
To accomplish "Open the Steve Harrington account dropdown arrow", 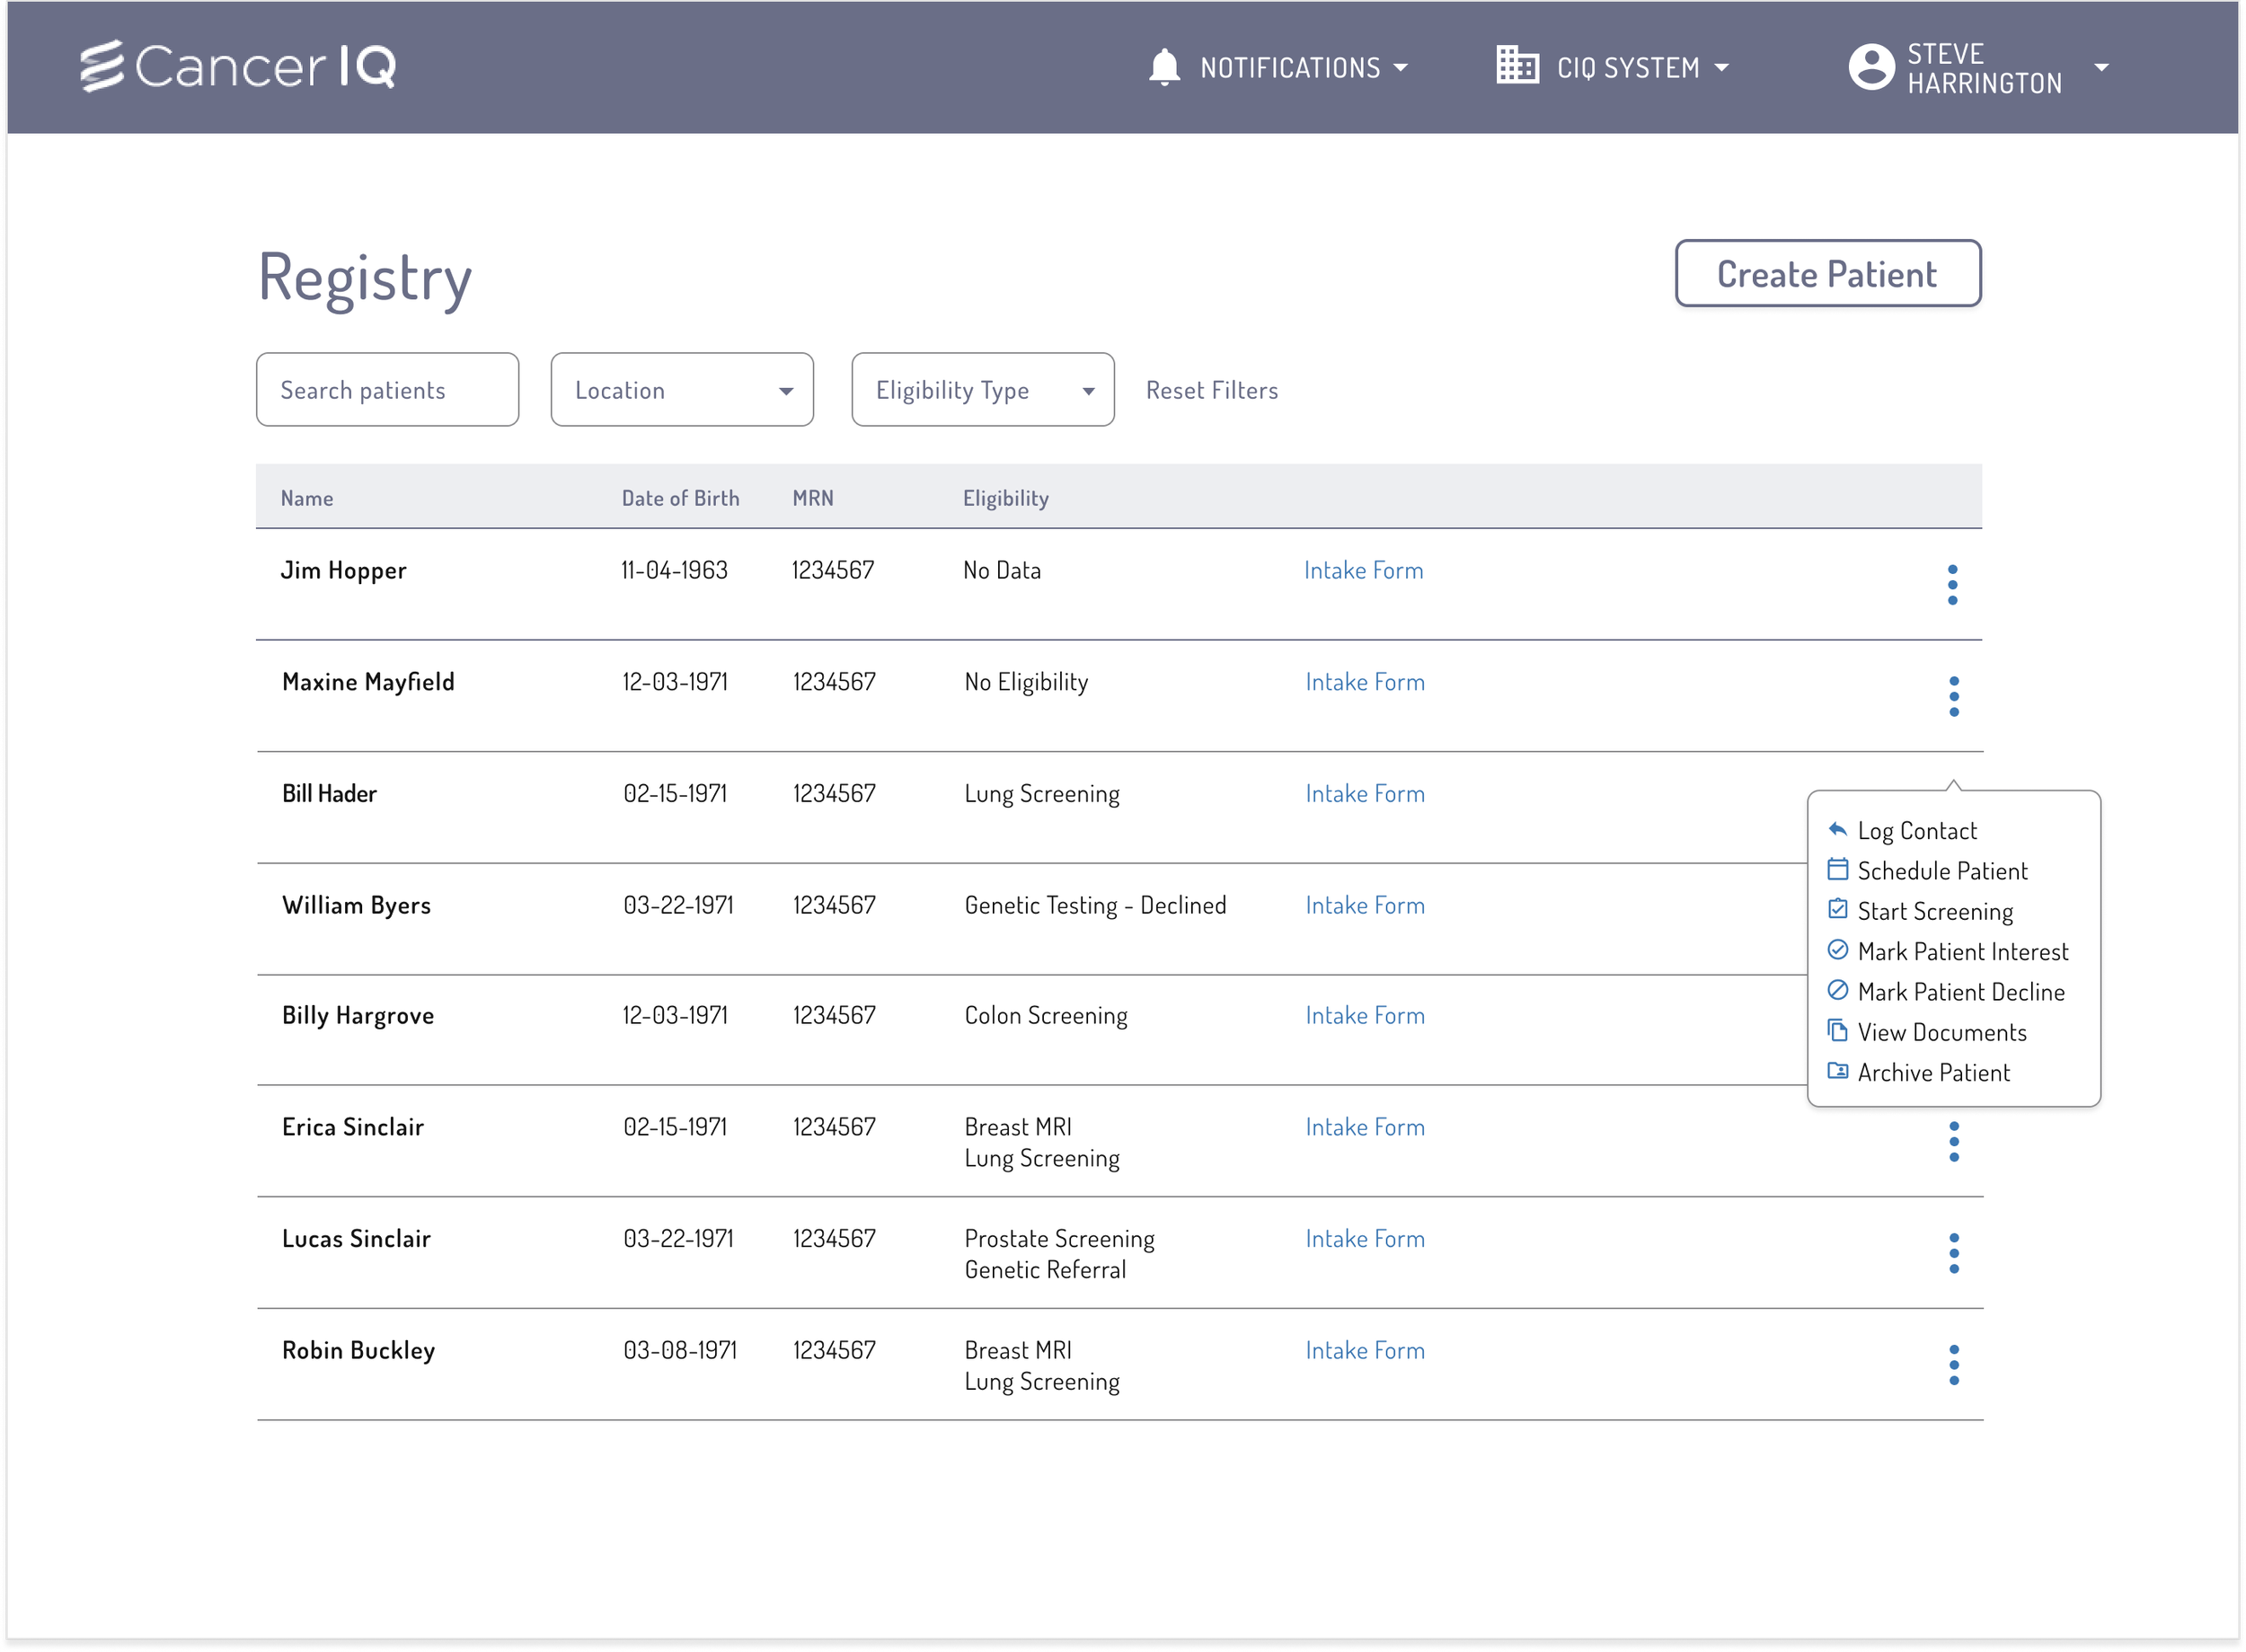I will pos(2101,67).
